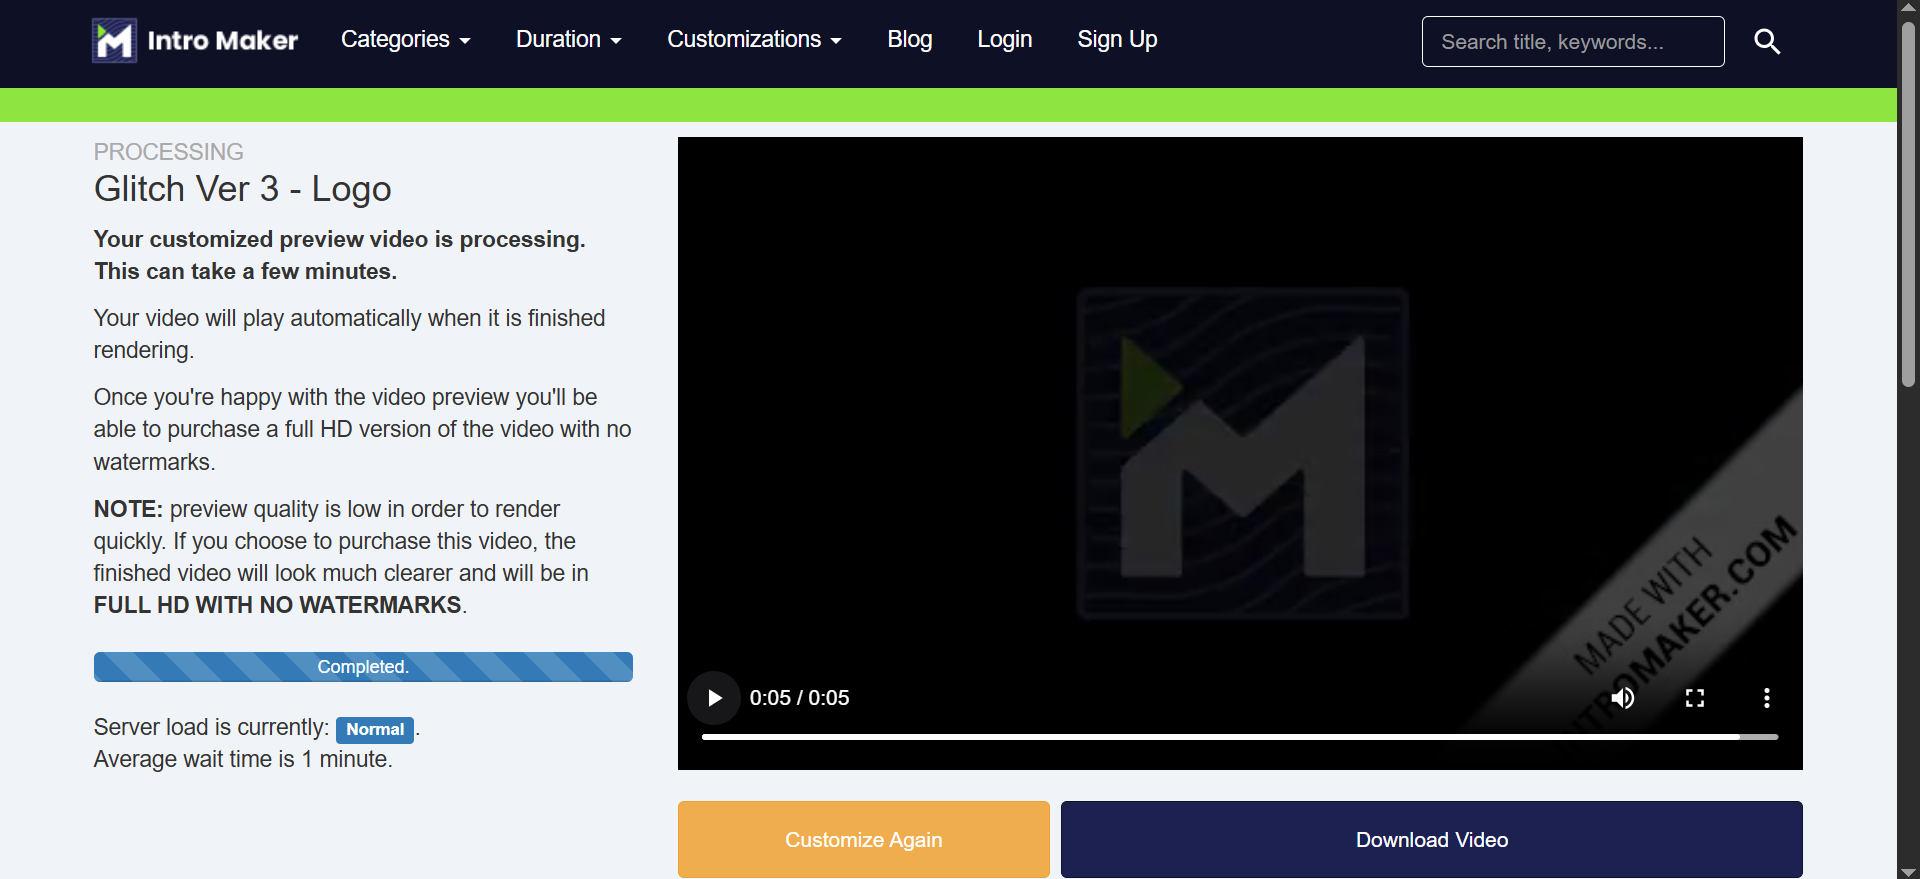This screenshot has width=1920, height=879.
Task: Play the preview video
Action: [x=714, y=698]
